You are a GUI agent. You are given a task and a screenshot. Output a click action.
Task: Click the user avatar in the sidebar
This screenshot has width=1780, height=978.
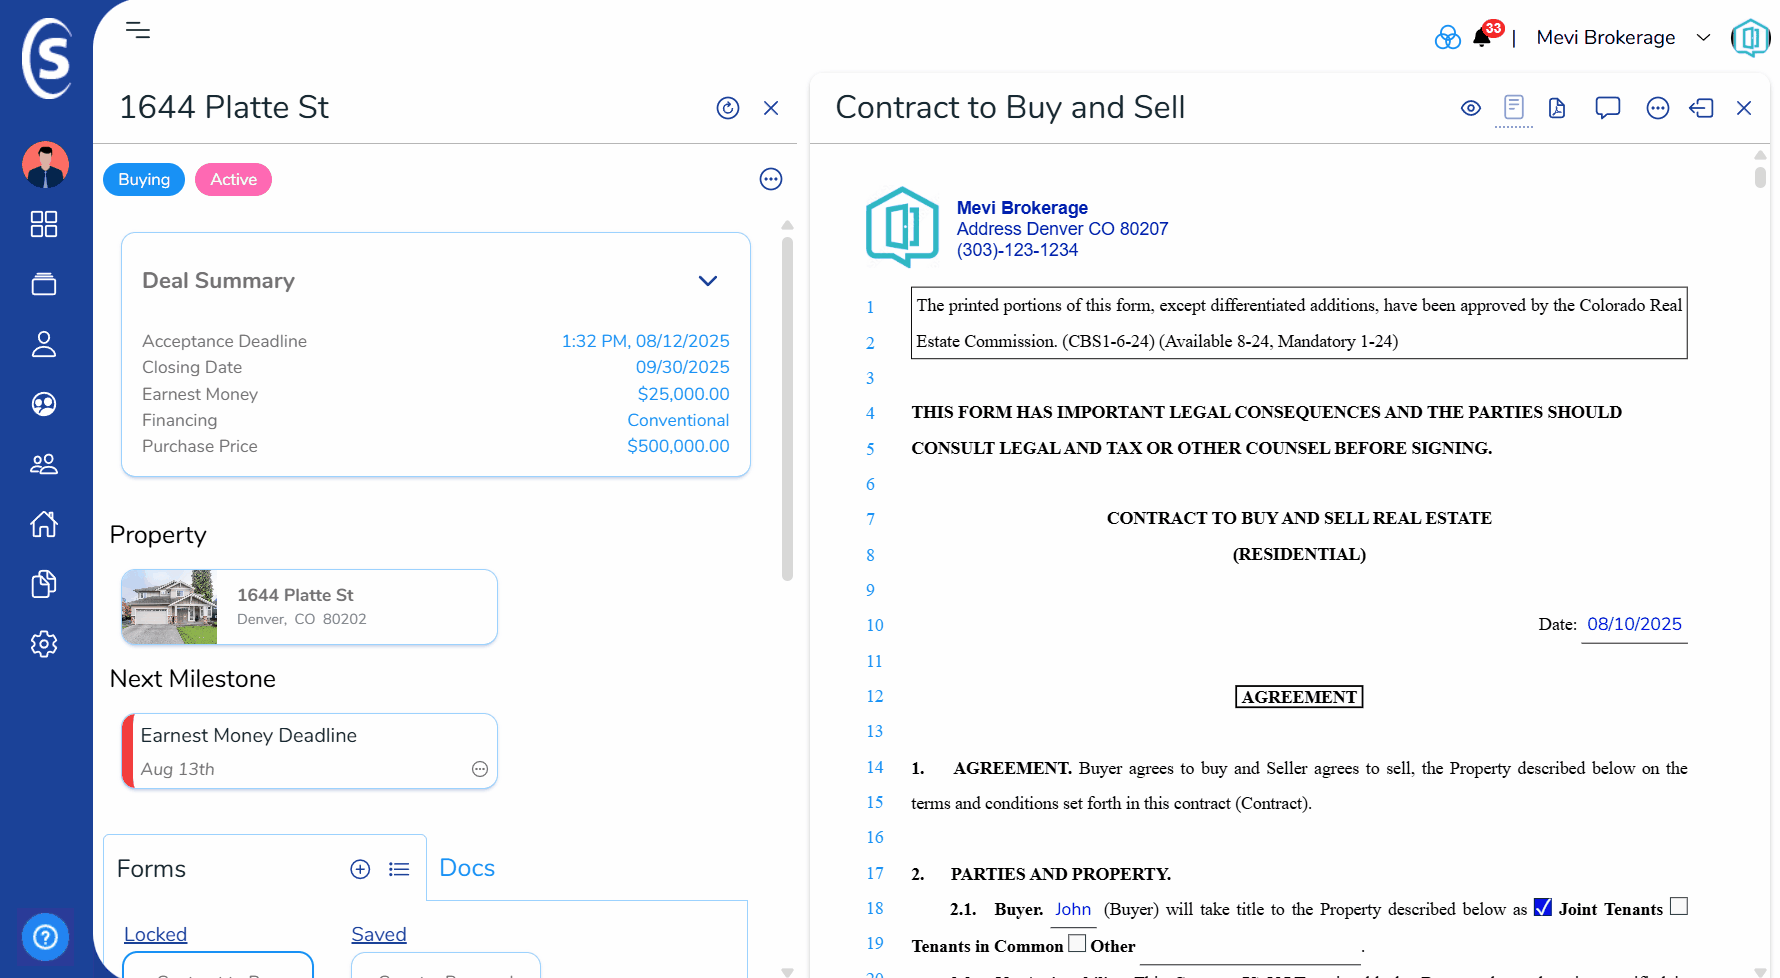tap(45, 165)
